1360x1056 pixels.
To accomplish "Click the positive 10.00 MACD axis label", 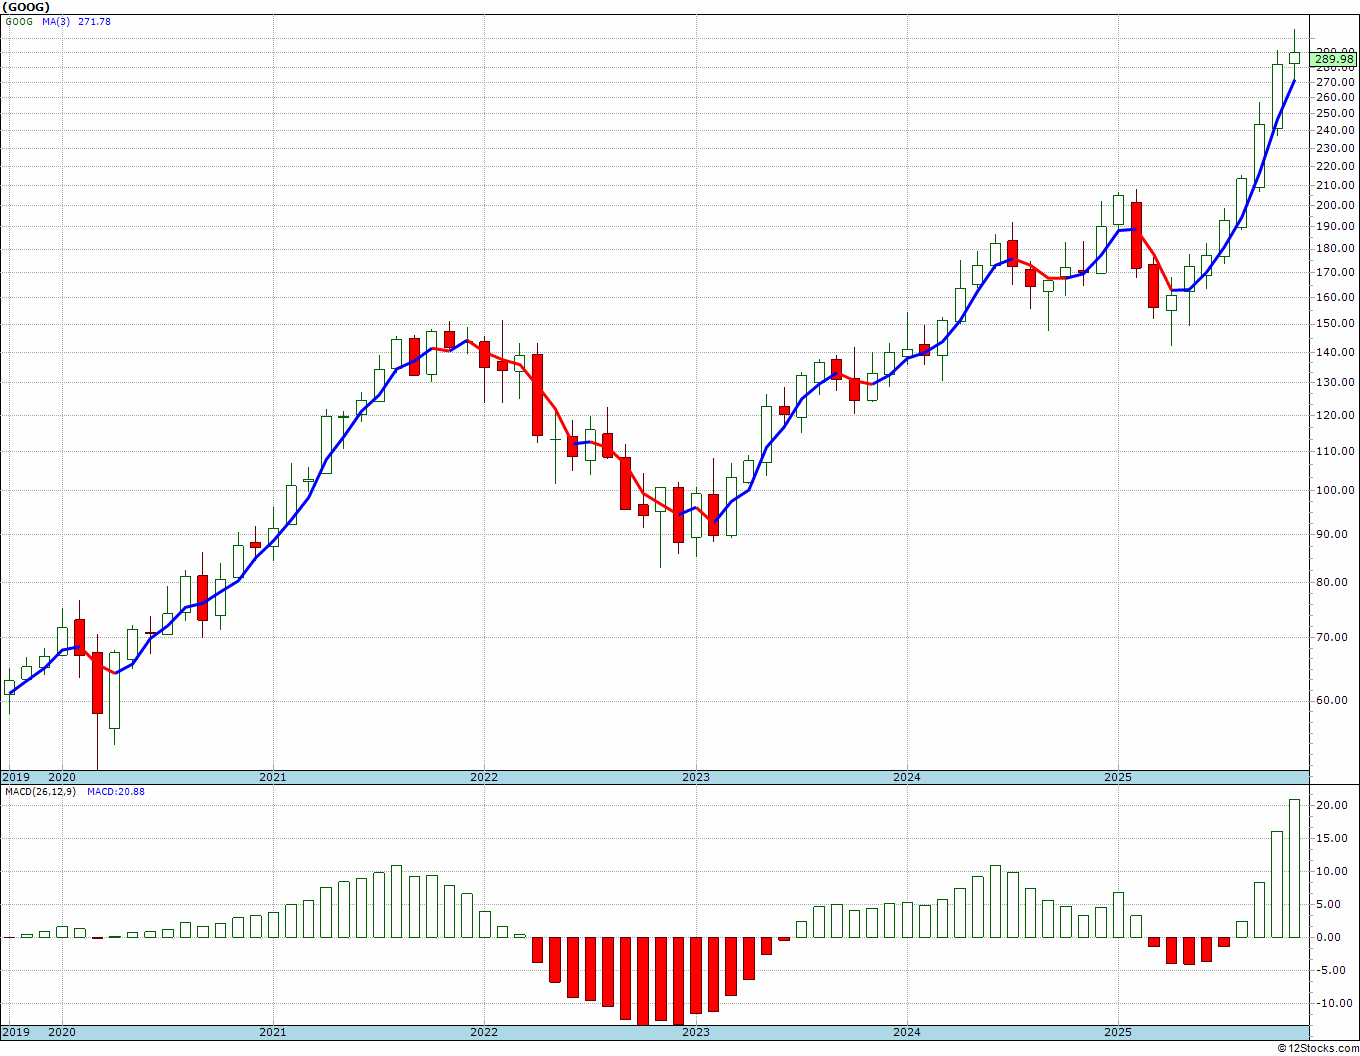I will pos(1331,871).
